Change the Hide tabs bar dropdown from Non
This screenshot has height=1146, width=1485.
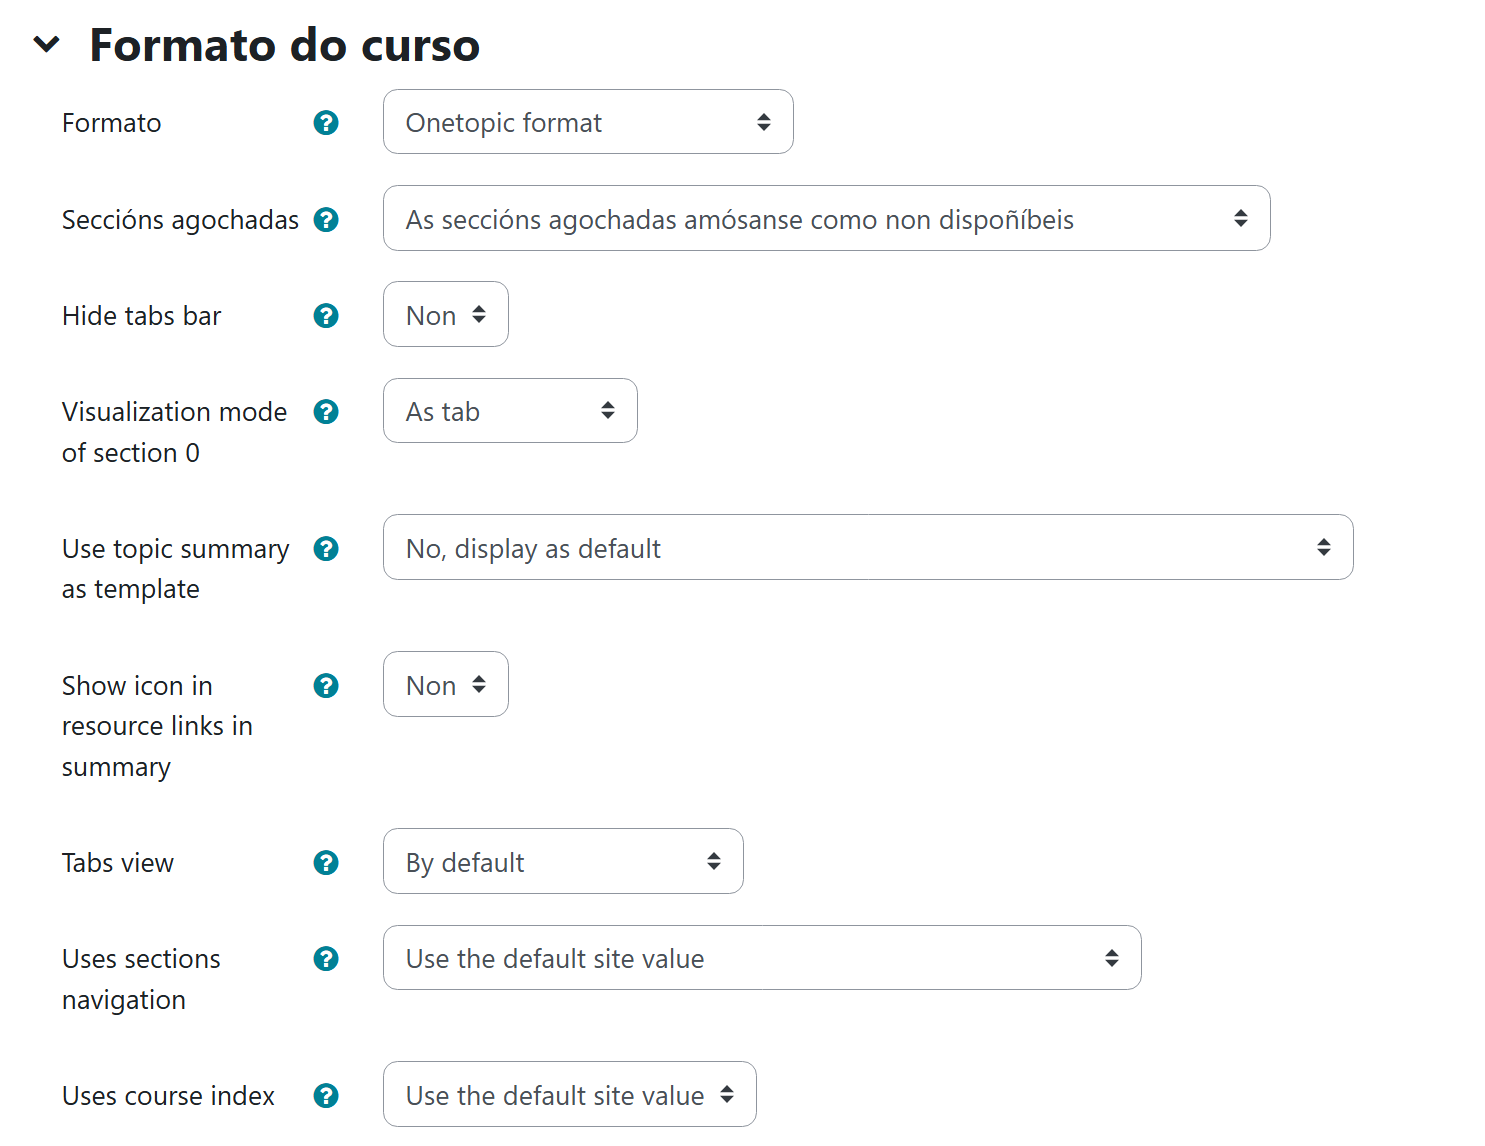tap(445, 314)
